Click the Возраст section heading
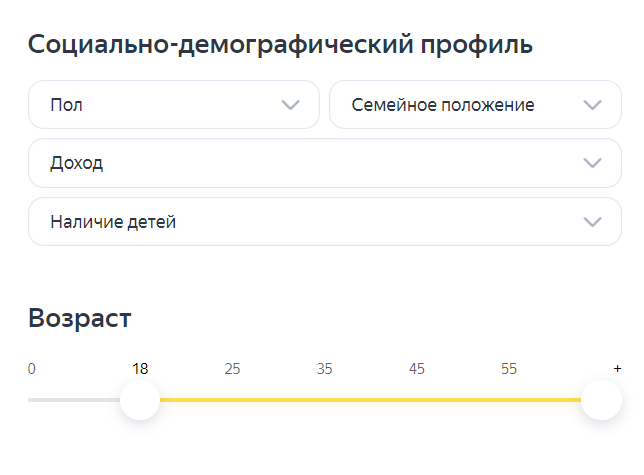Screen dimensions: 644x475 (x=80, y=318)
